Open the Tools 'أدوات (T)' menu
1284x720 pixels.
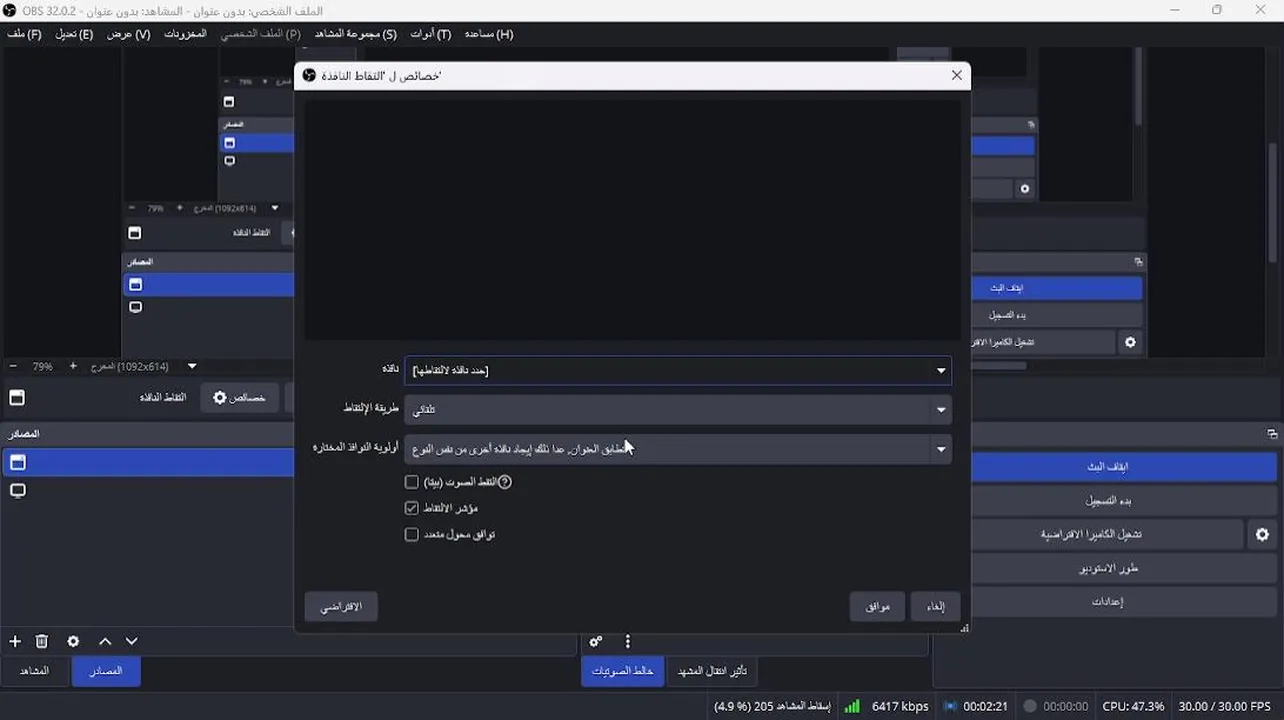[x=431, y=34]
